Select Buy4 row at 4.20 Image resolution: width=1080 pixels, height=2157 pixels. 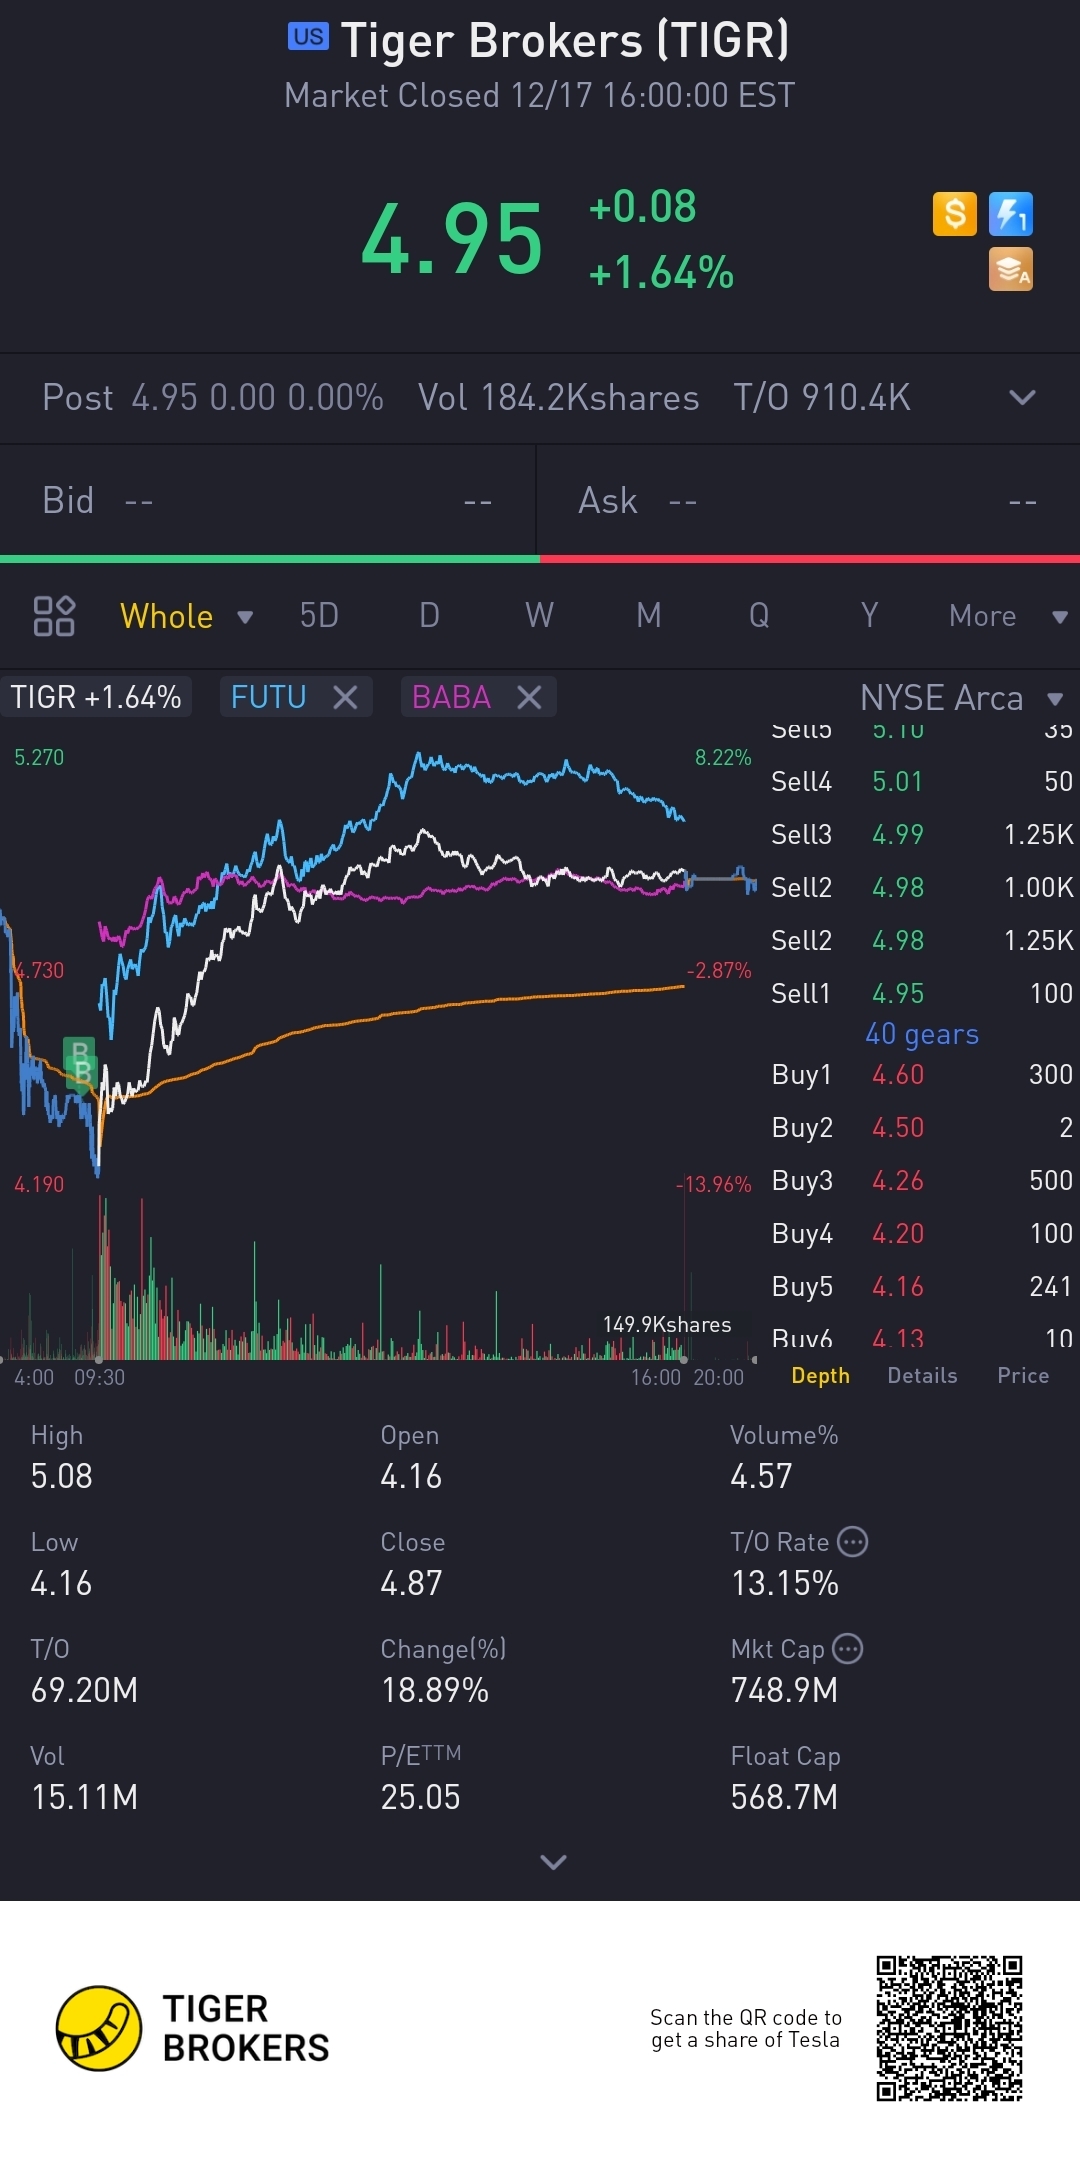point(921,1233)
